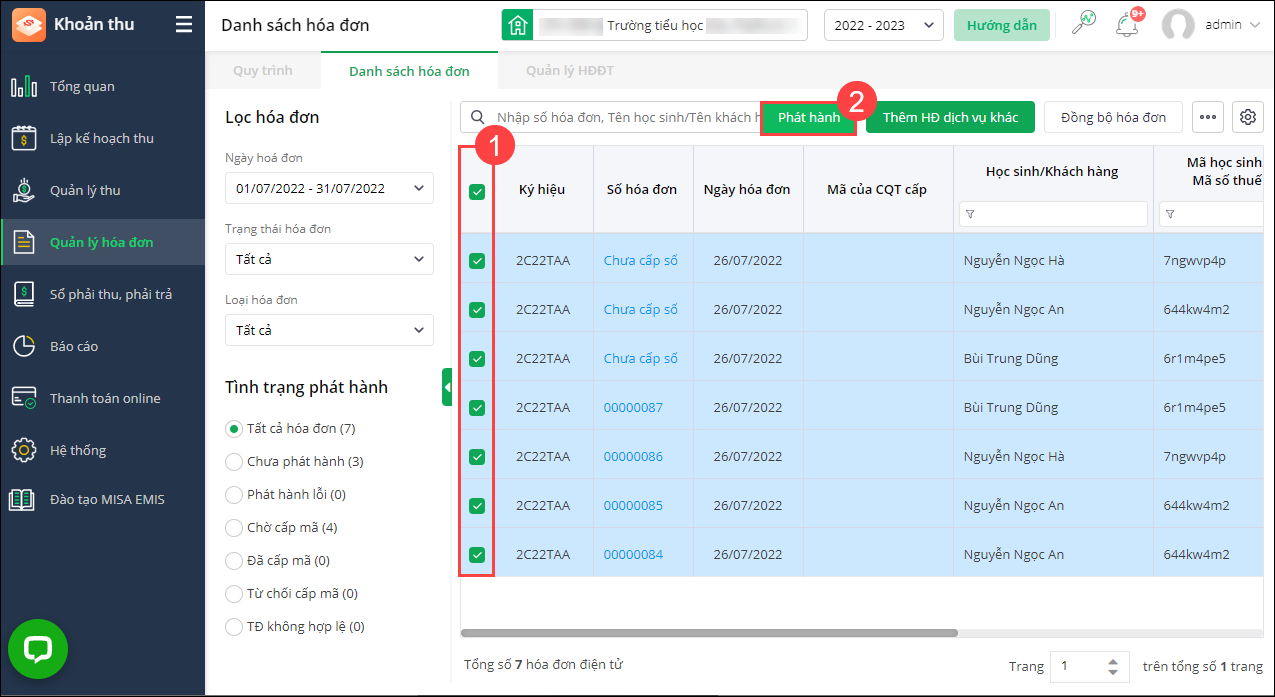
Task: Open the three-dot more options button
Action: pos(1207,118)
